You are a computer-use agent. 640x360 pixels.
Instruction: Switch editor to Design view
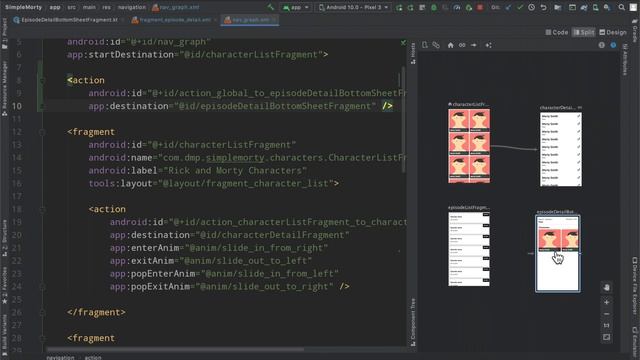click(x=613, y=32)
